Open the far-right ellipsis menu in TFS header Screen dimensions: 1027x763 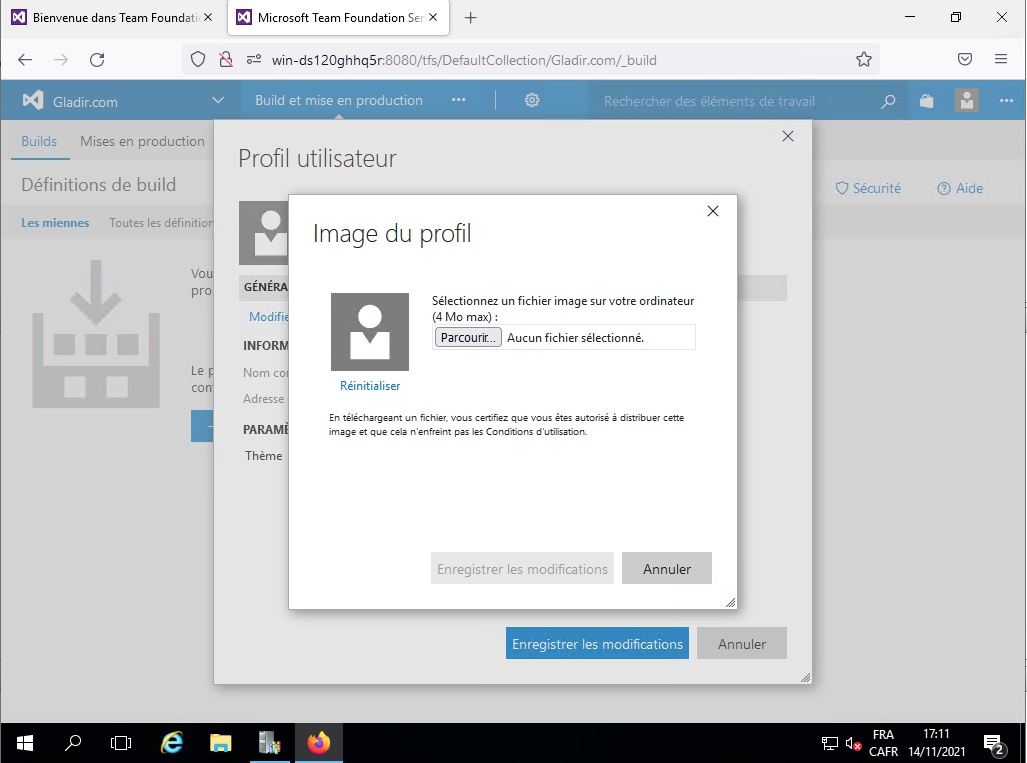point(1006,101)
